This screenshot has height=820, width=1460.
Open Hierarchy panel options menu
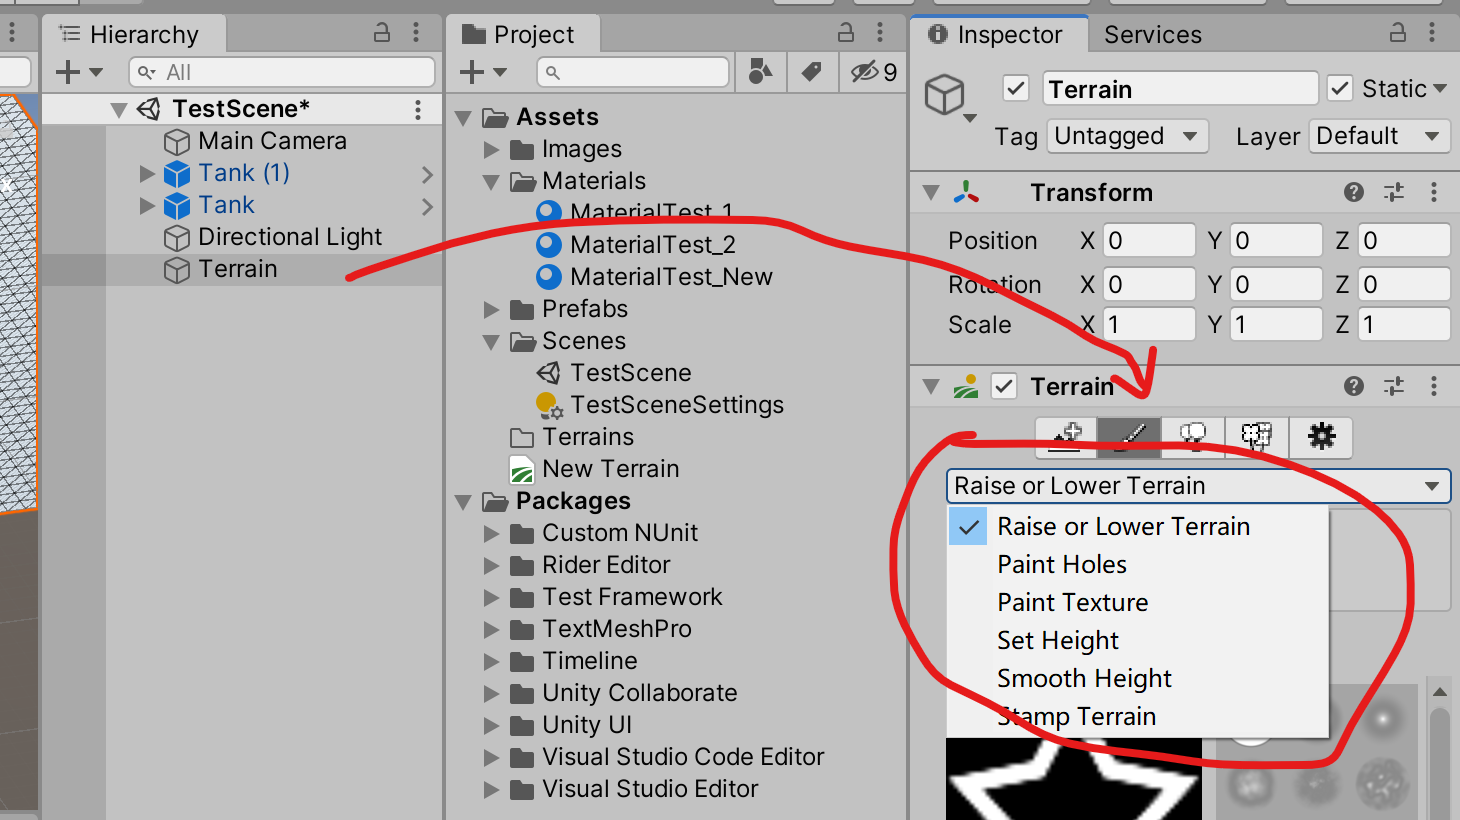(416, 33)
